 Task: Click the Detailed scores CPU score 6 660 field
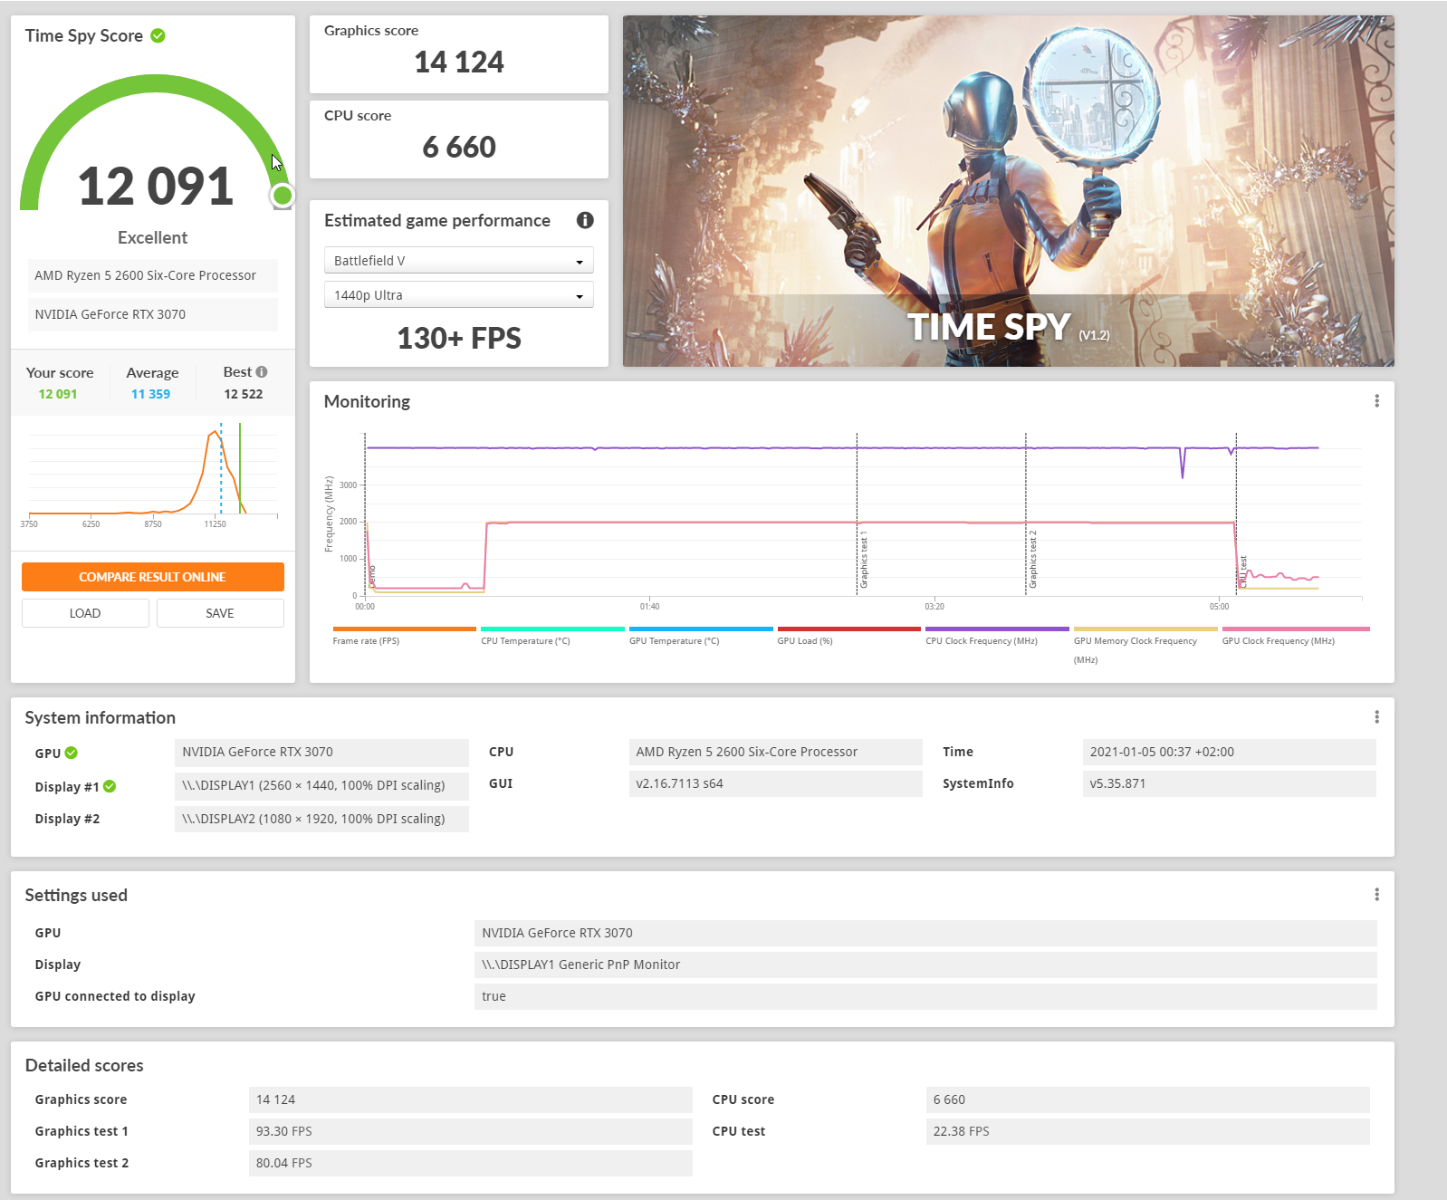click(x=1148, y=1100)
